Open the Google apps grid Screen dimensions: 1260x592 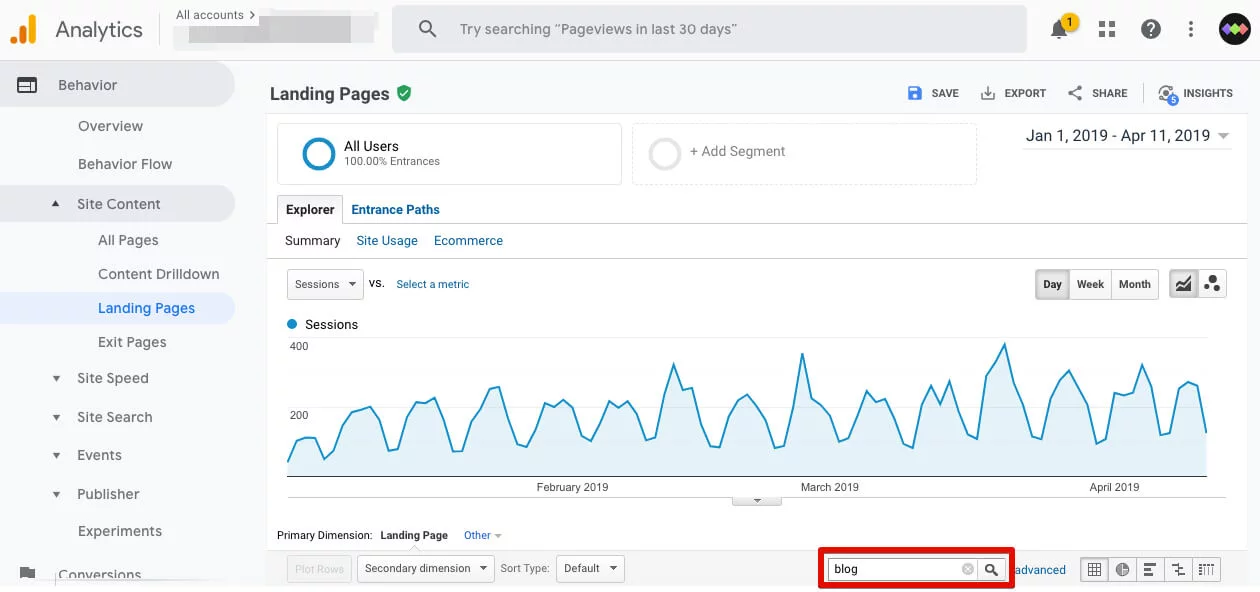coord(1106,29)
